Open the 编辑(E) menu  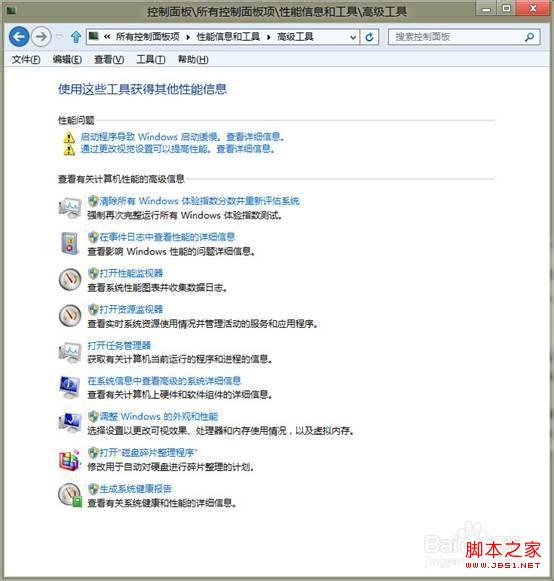[x=67, y=59]
